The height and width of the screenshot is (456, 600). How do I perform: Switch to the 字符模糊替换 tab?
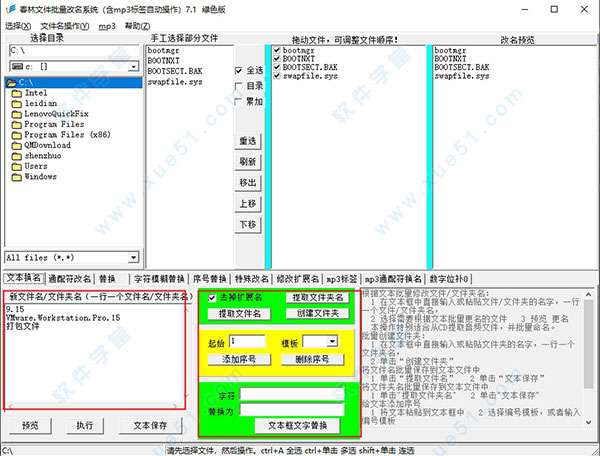pyautogui.click(x=159, y=279)
